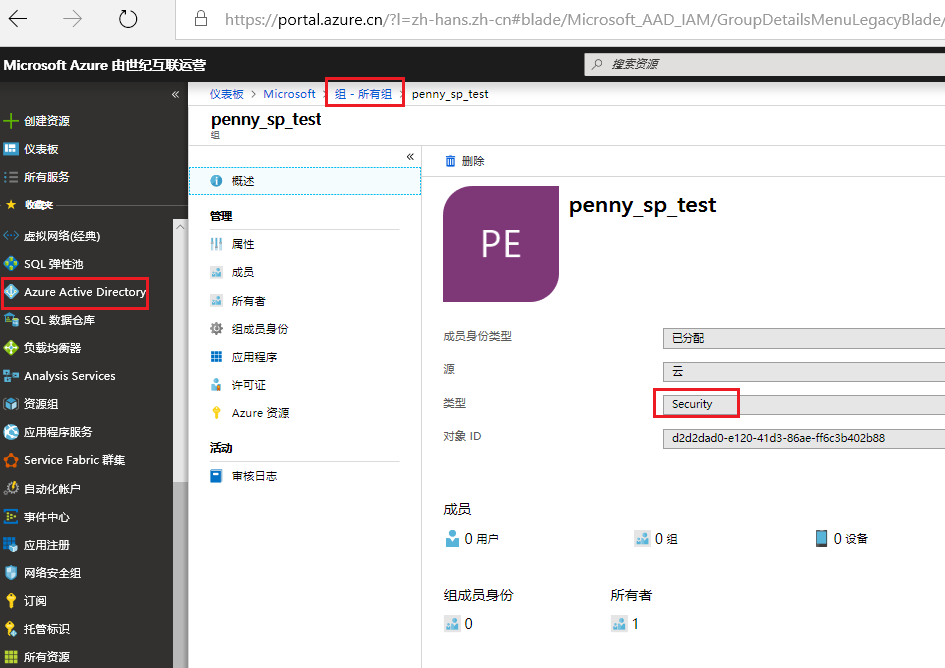Select 成员 in the 管理 menu
This screenshot has width=945, height=668.
click(242, 272)
